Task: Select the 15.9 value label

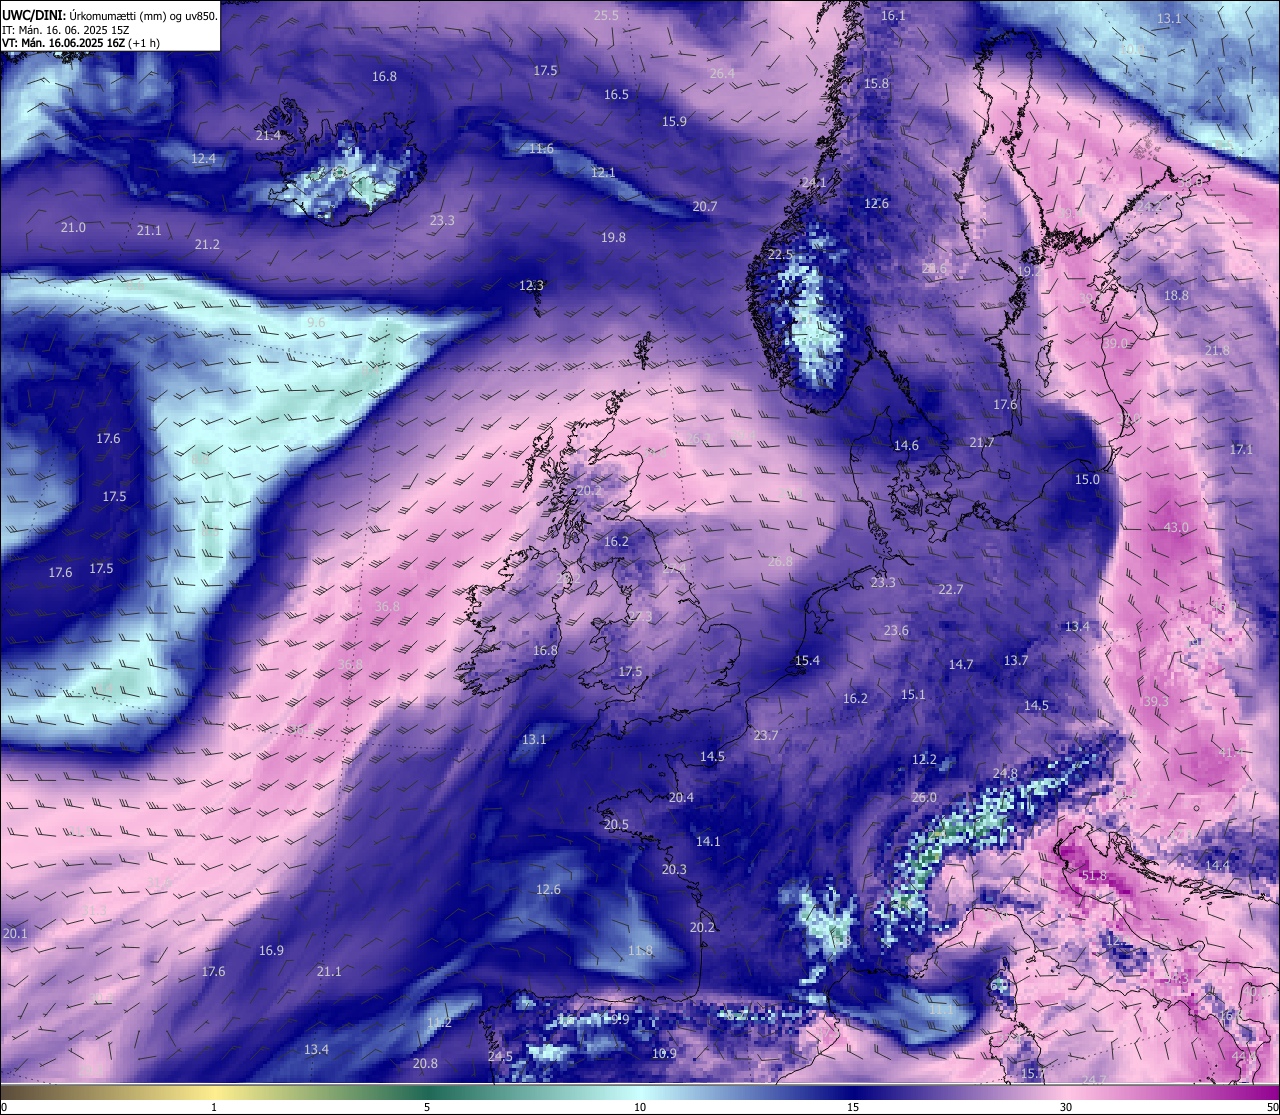Action: pyautogui.click(x=674, y=121)
